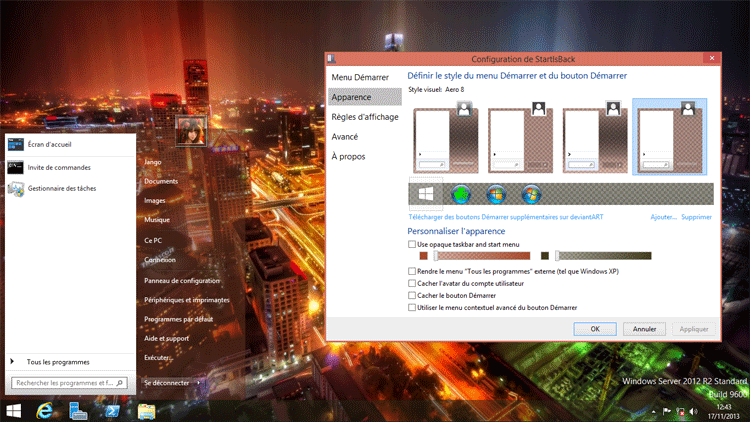Viewport: 750px width, 422px height.
Task: Click Panneau de configuration in start menu
Action: 182,281
